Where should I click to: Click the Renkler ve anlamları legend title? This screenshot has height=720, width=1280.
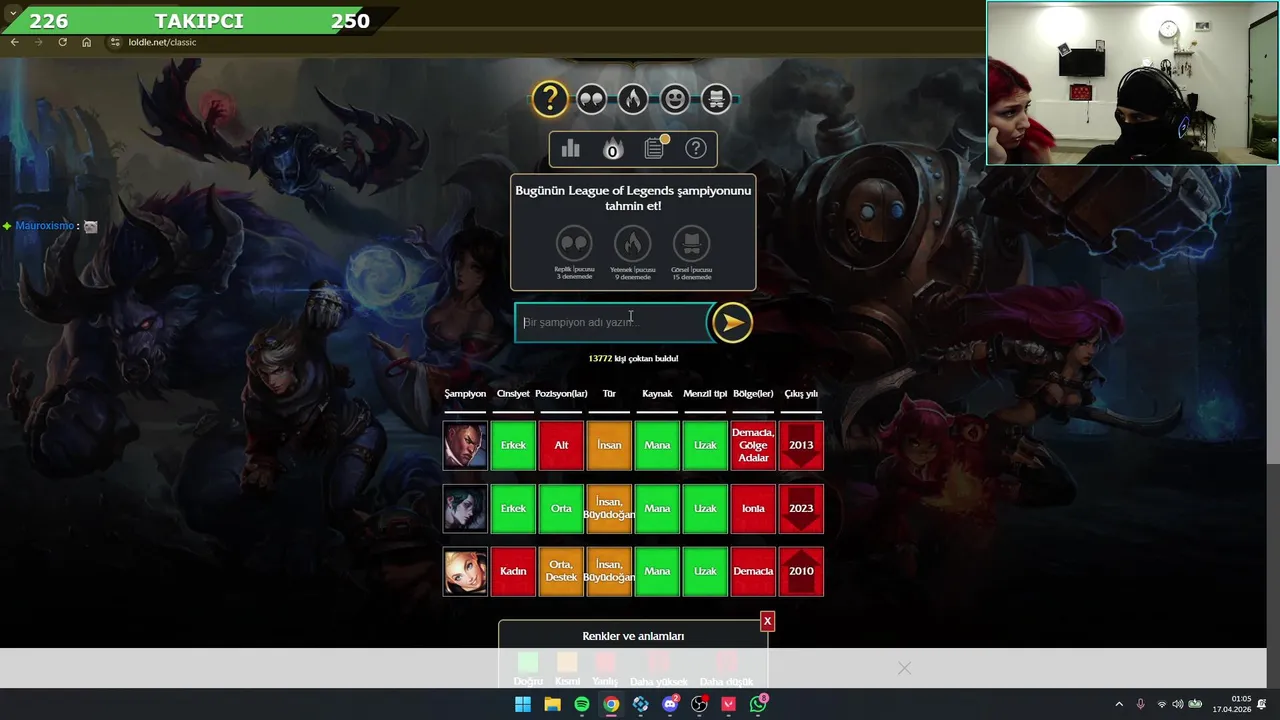633,636
